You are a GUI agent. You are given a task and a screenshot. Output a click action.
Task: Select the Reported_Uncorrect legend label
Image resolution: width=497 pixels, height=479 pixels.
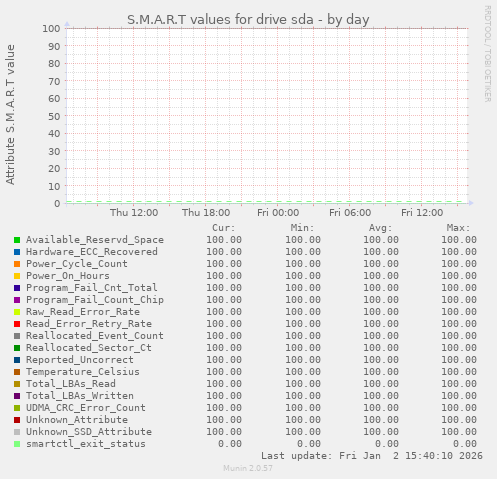[x=80, y=360]
